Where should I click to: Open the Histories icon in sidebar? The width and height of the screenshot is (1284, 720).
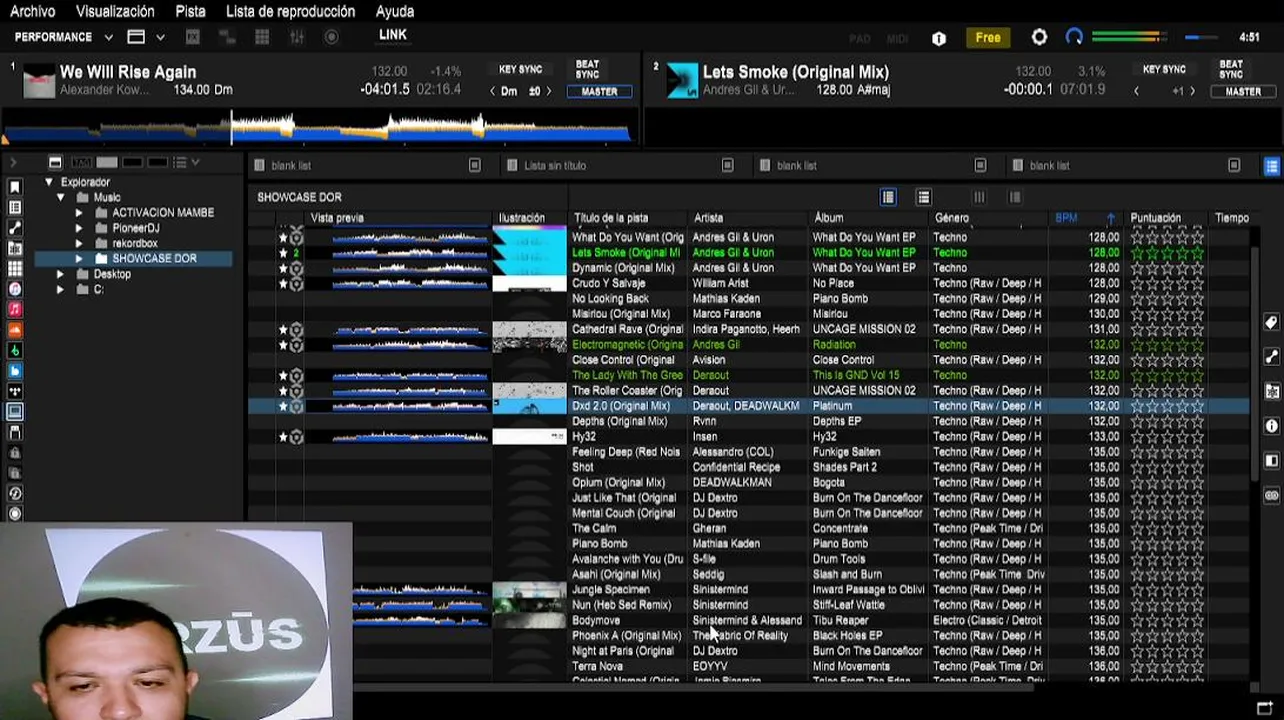pyautogui.click(x=15, y=493)
